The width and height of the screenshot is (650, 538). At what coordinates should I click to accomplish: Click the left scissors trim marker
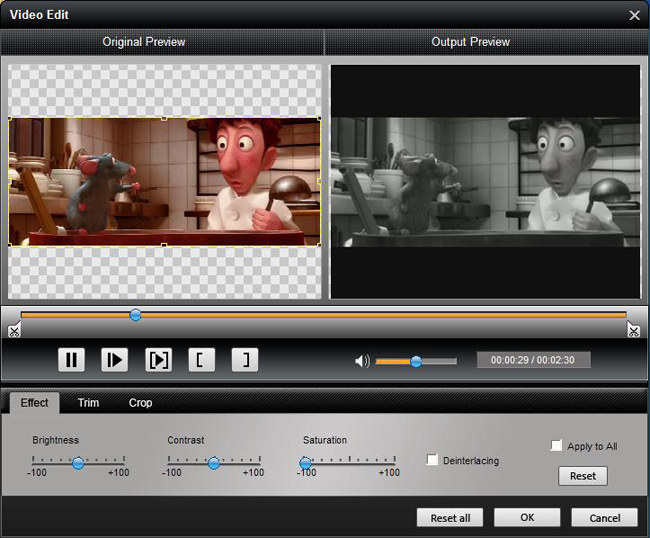click(x=14, y=330)
